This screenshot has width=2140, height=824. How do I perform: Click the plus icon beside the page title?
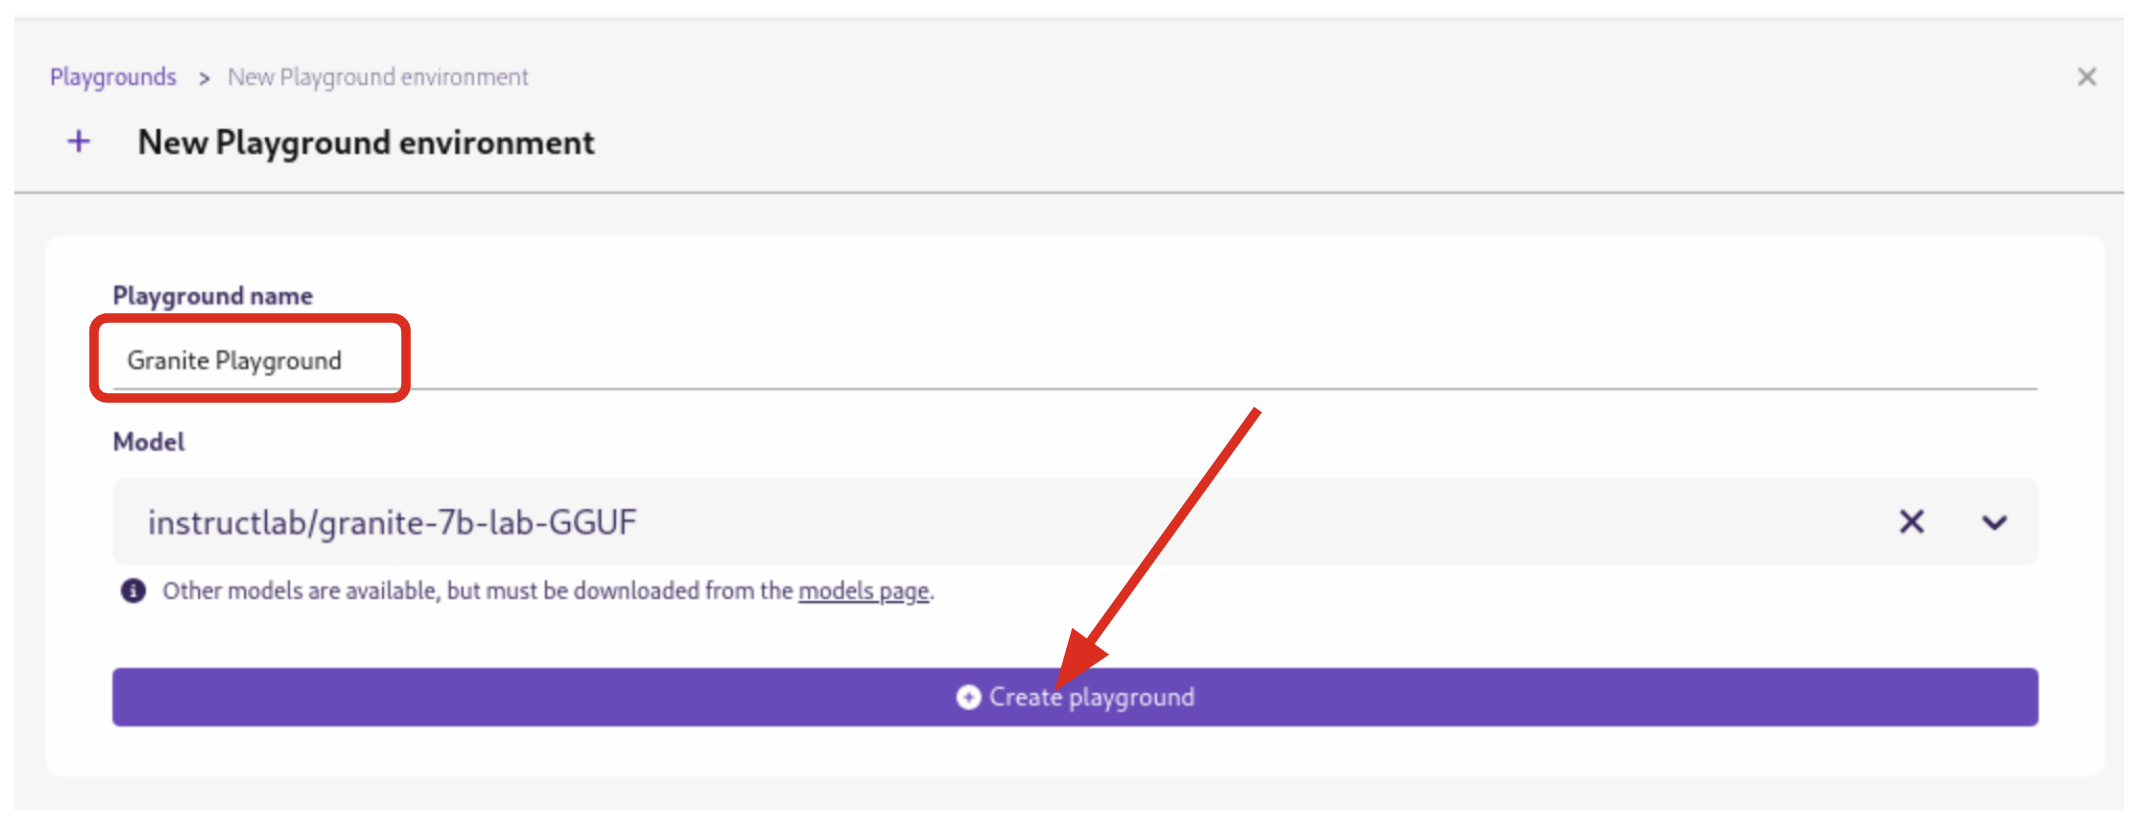(79, 142)
